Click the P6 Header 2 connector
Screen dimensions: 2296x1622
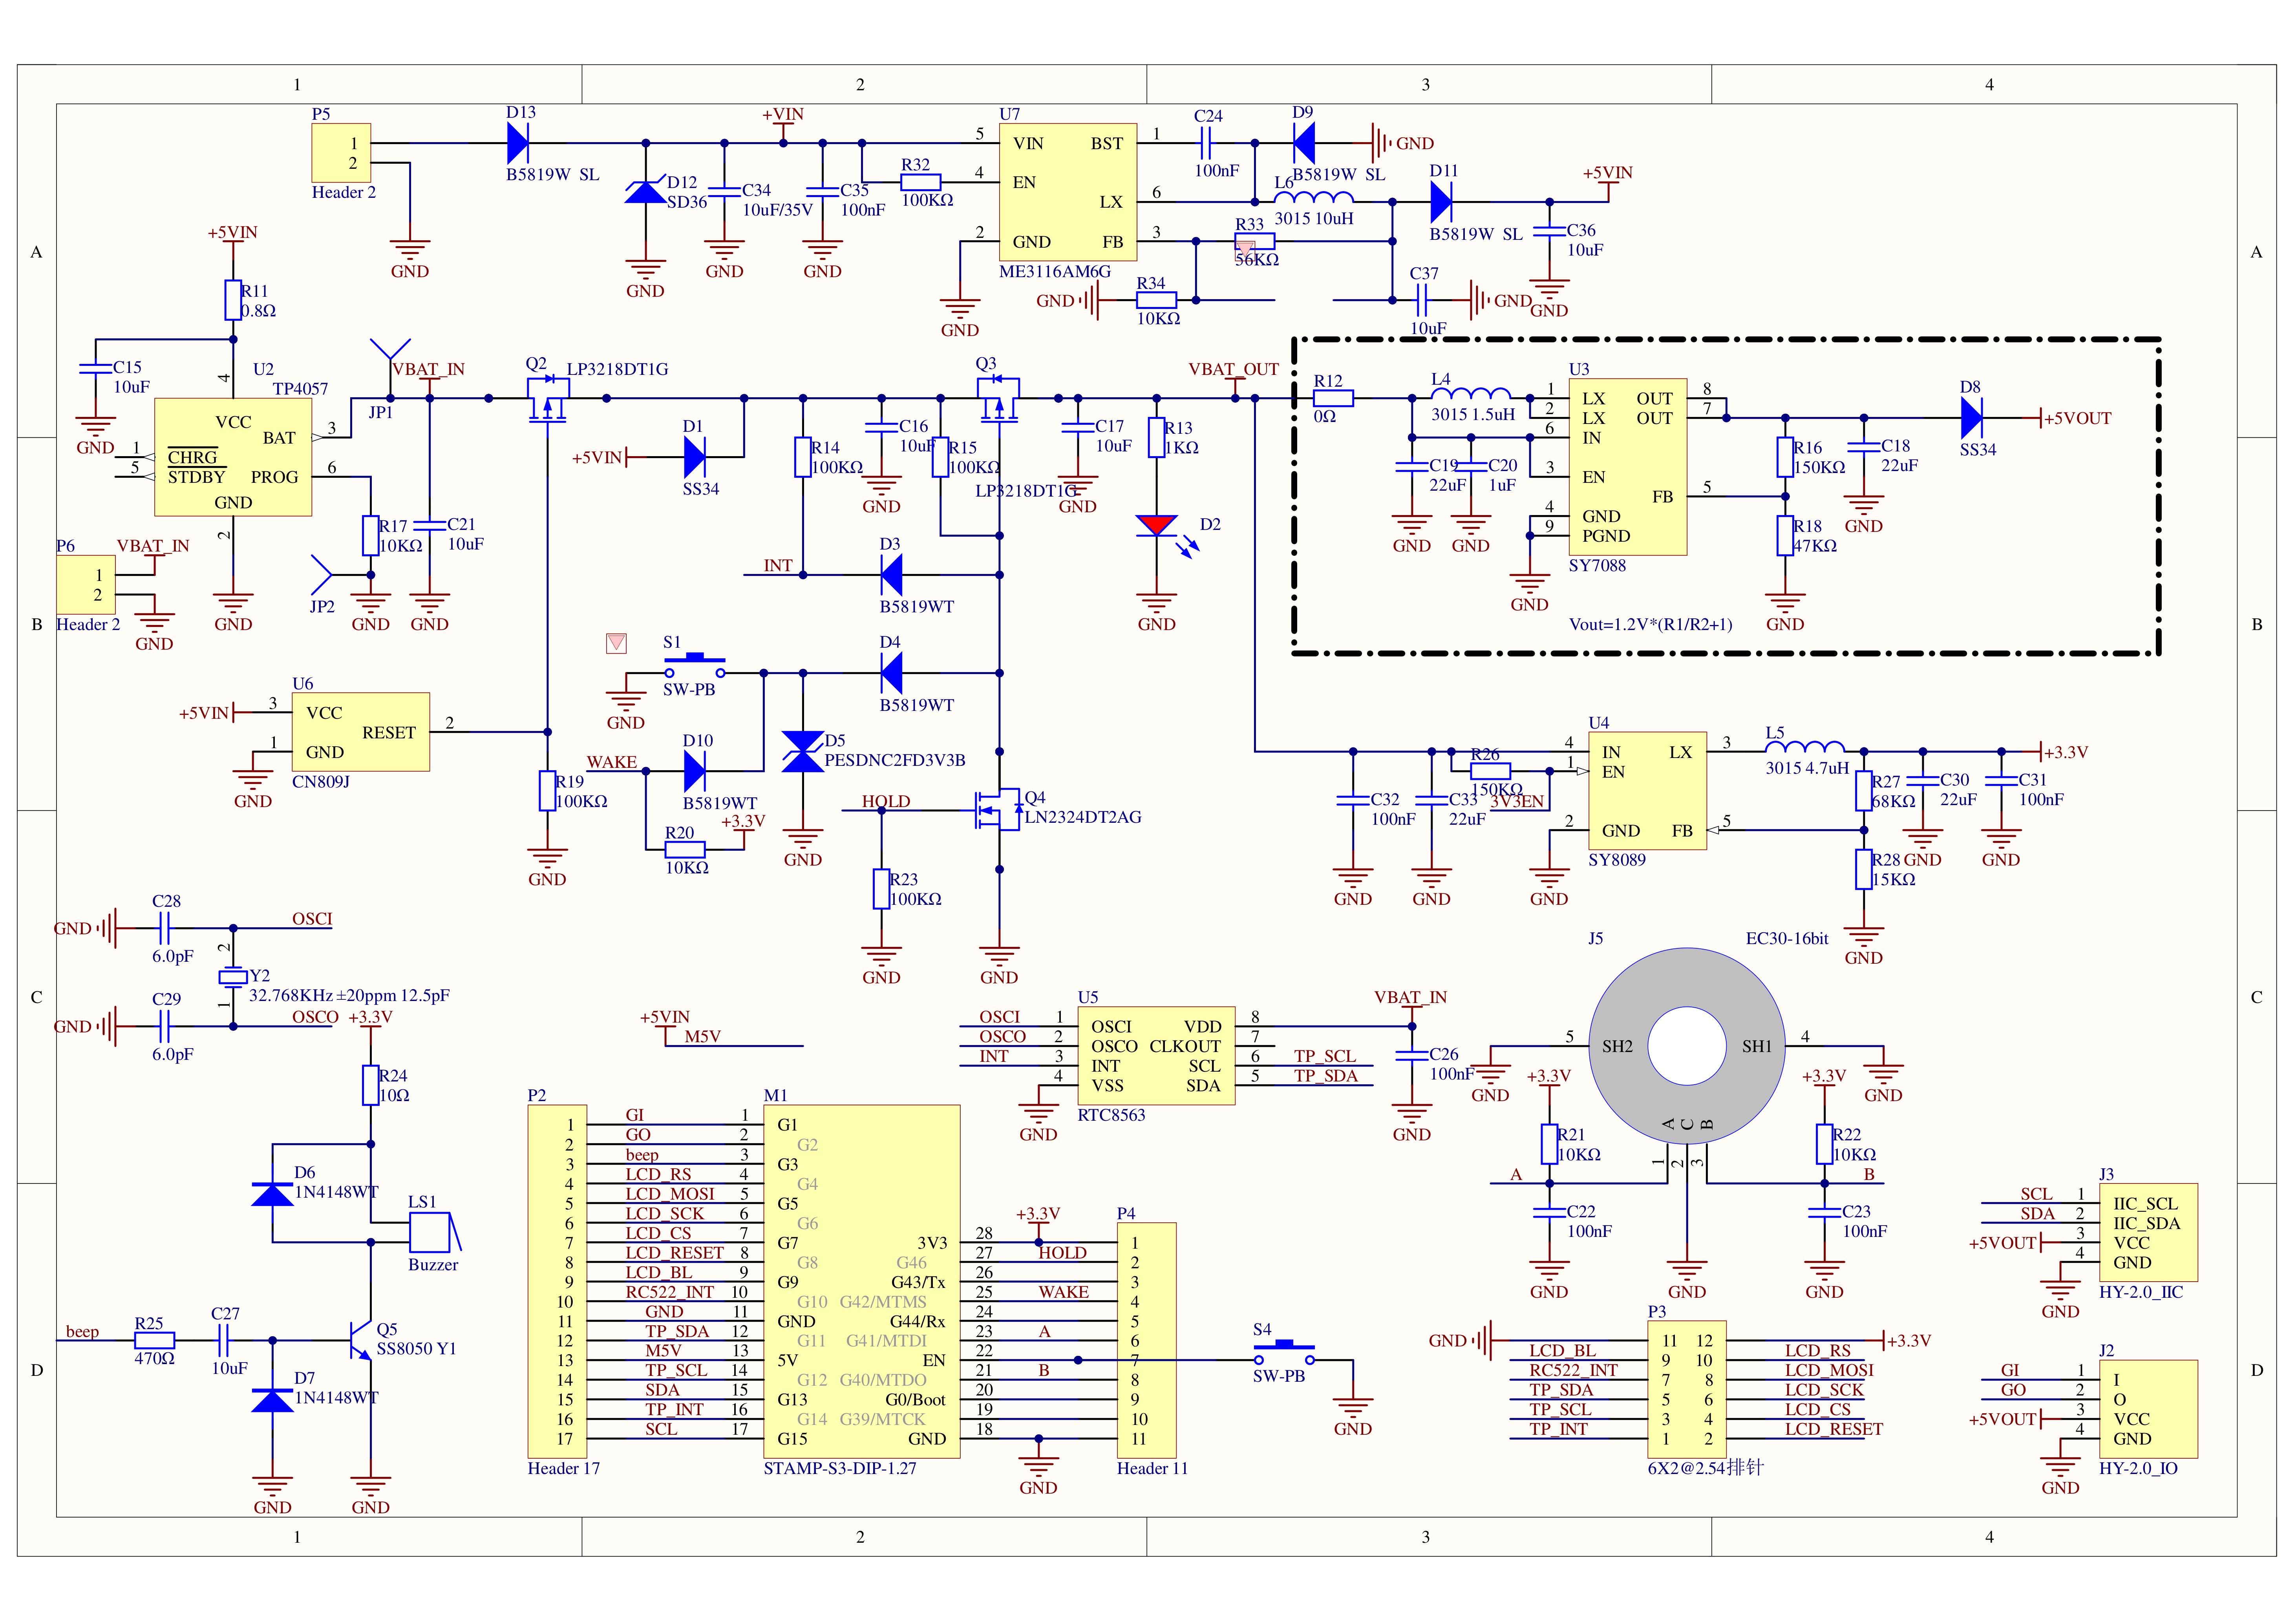pyautogui.click(x=86, y=585)
